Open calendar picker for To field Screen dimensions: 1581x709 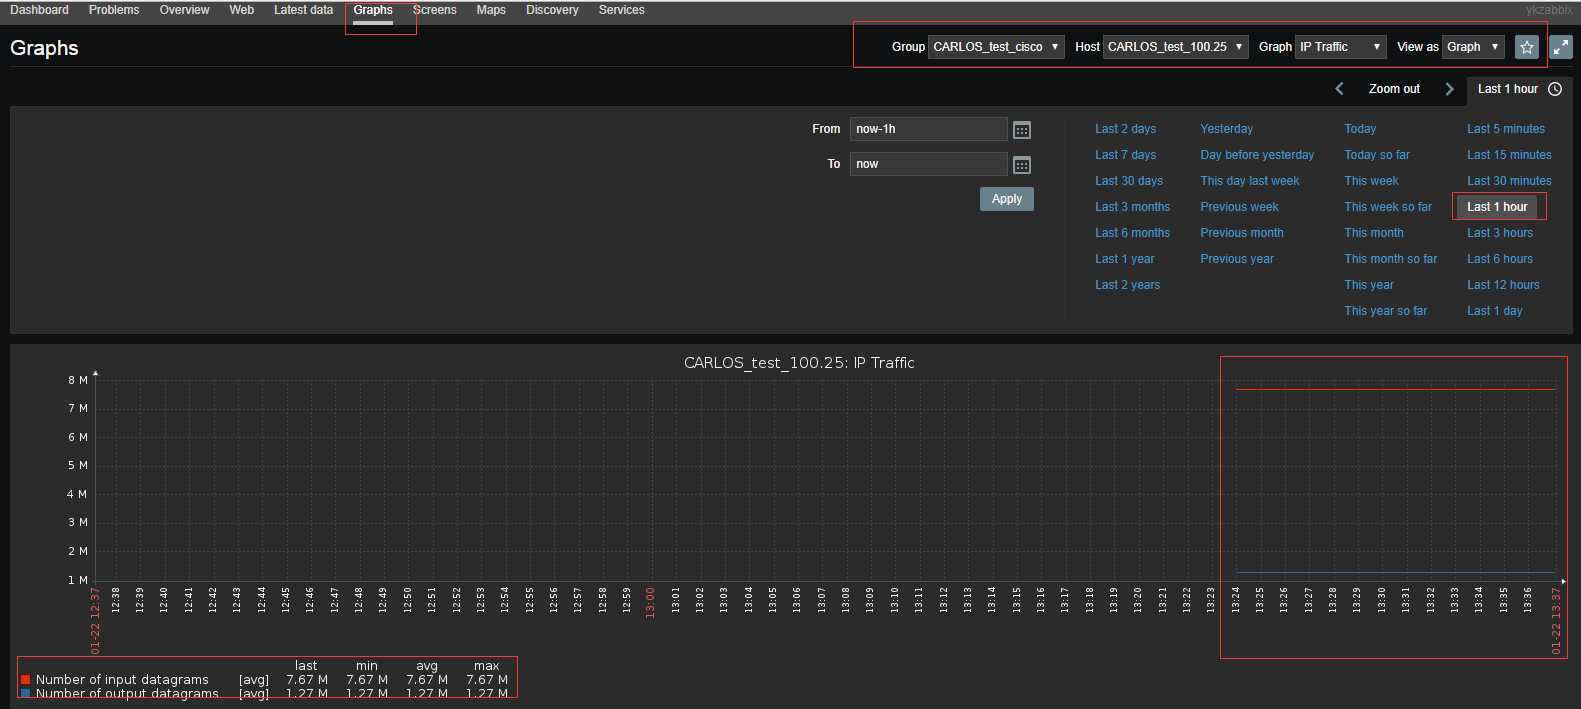(1022, 165)
